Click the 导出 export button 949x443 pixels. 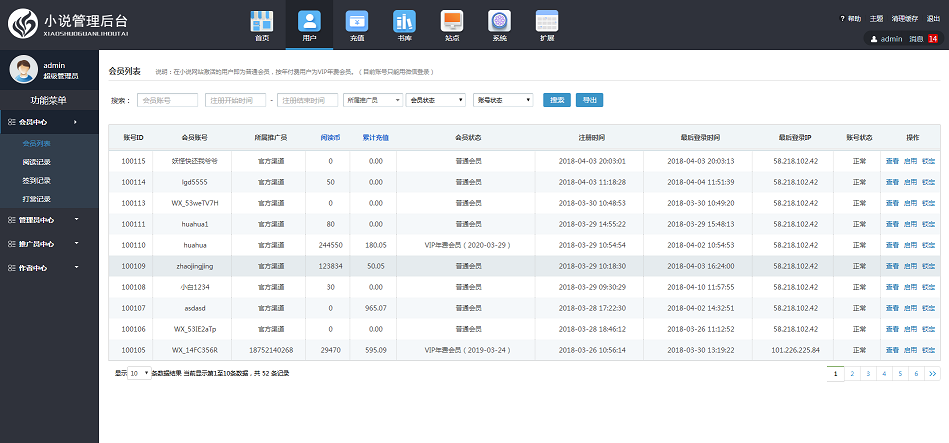point(590,100)
